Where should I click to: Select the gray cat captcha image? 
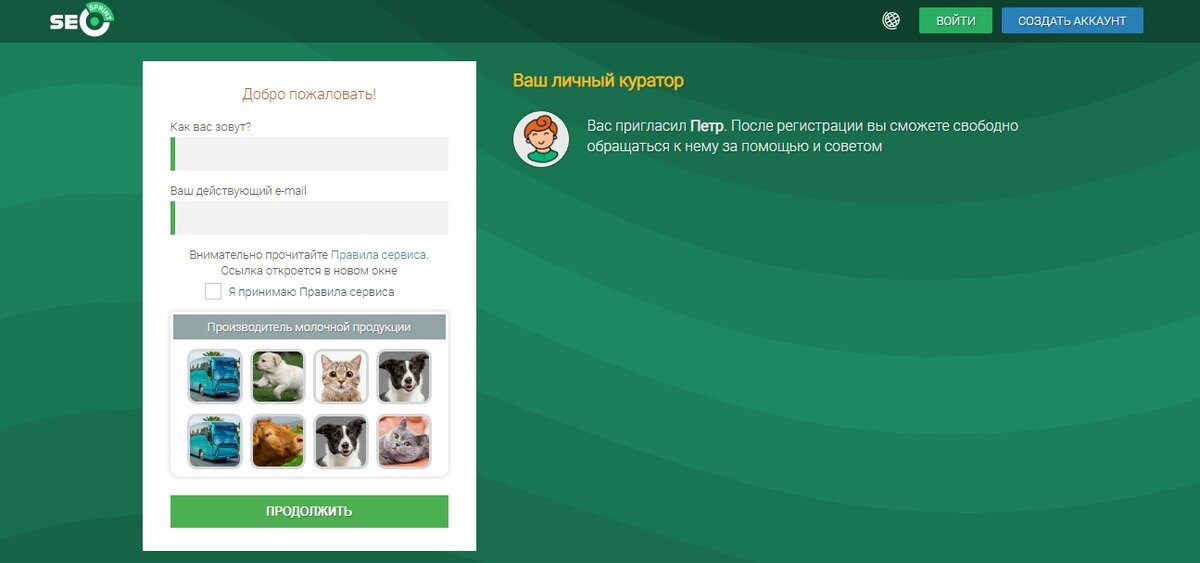404,441
